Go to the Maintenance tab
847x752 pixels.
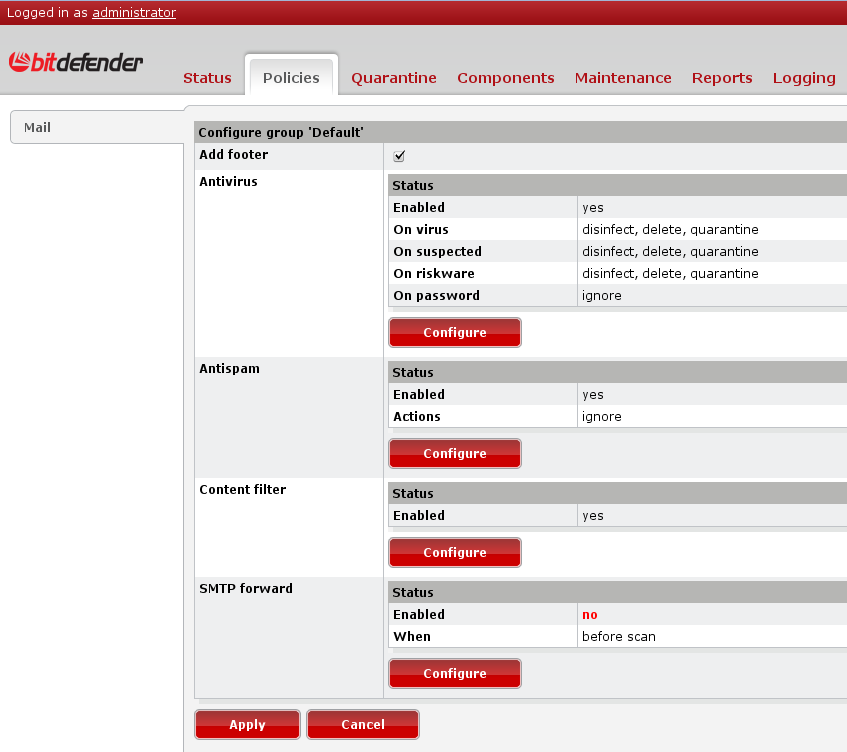click(622, 78)
